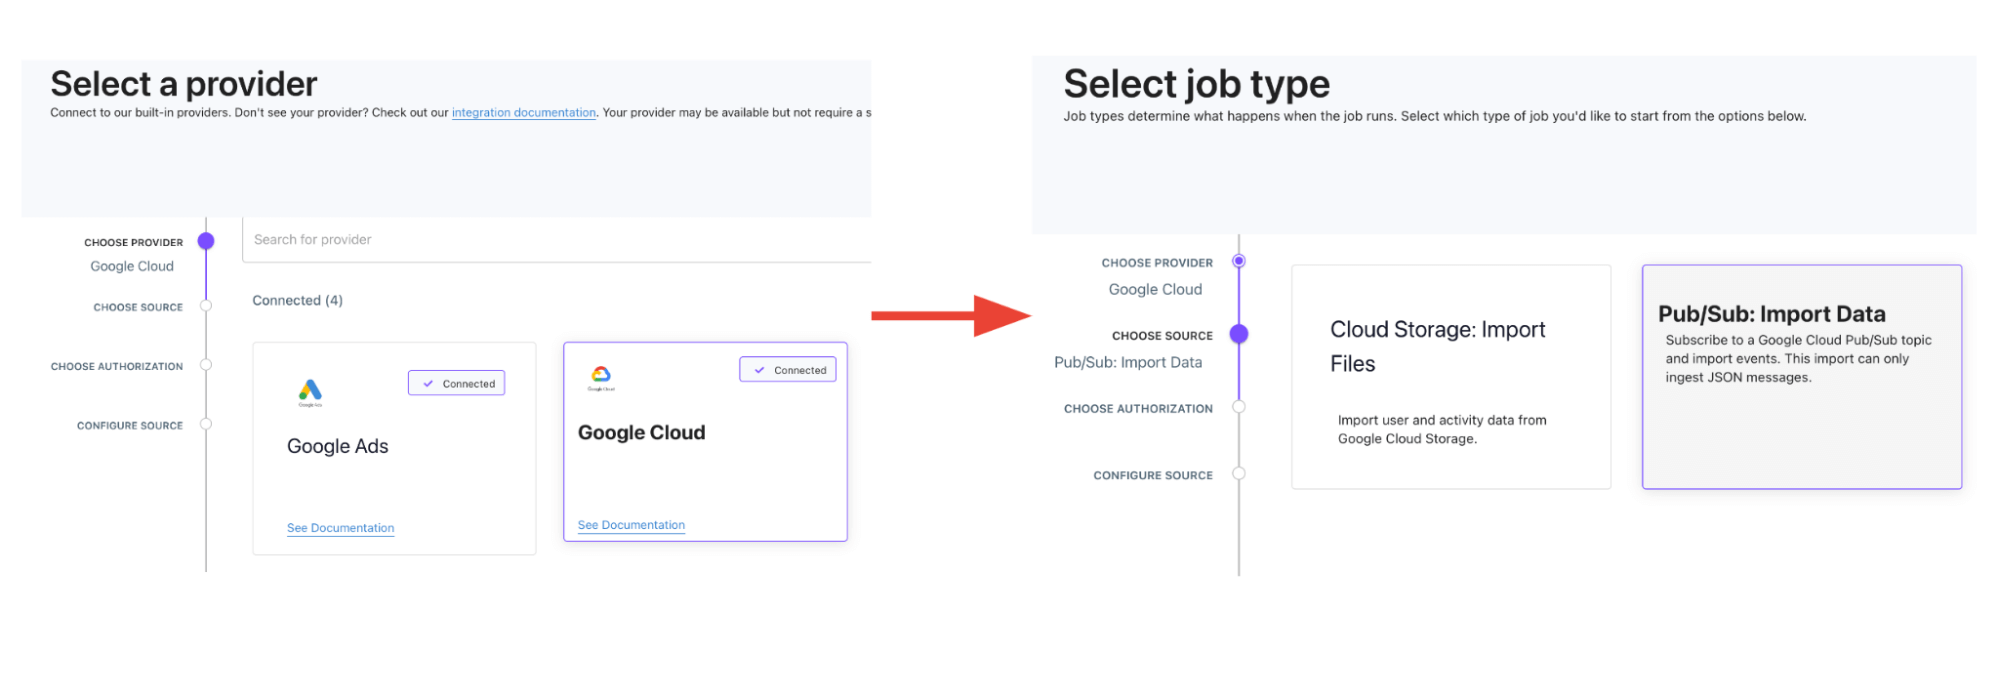Open See Documentation under Google Ads

coord(340,527)
